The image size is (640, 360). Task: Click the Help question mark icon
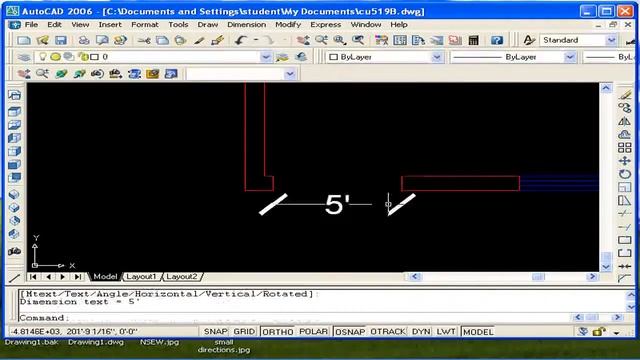[497, 40]
